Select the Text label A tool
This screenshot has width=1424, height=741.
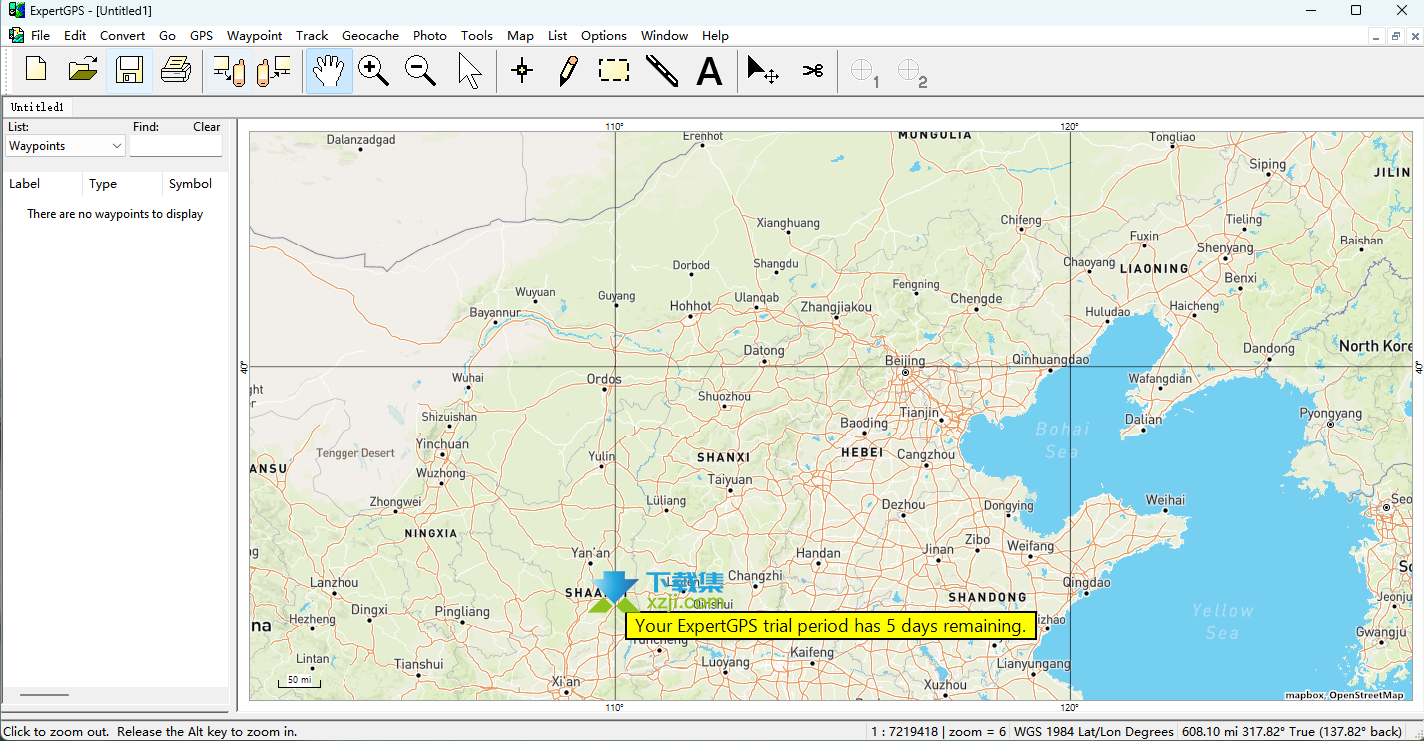(x=709, y=70)
